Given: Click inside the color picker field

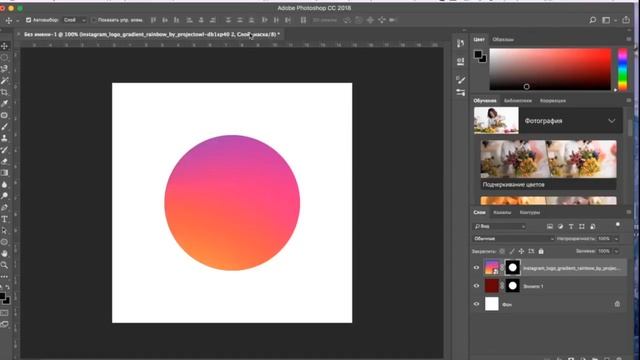Looking at the screenshot, I should (x=550, y=69).
